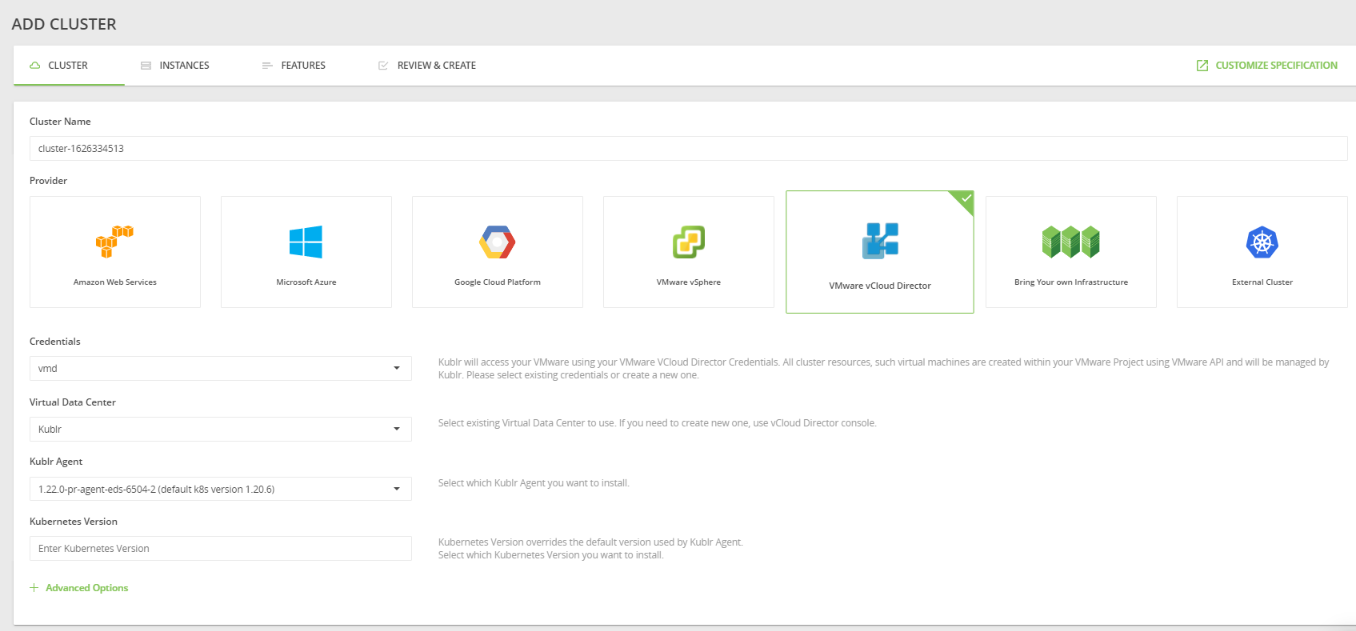Click the "VMware vCloud Director" label
The width and height of the screenshot is (1356, 631).
coord(880,285)
